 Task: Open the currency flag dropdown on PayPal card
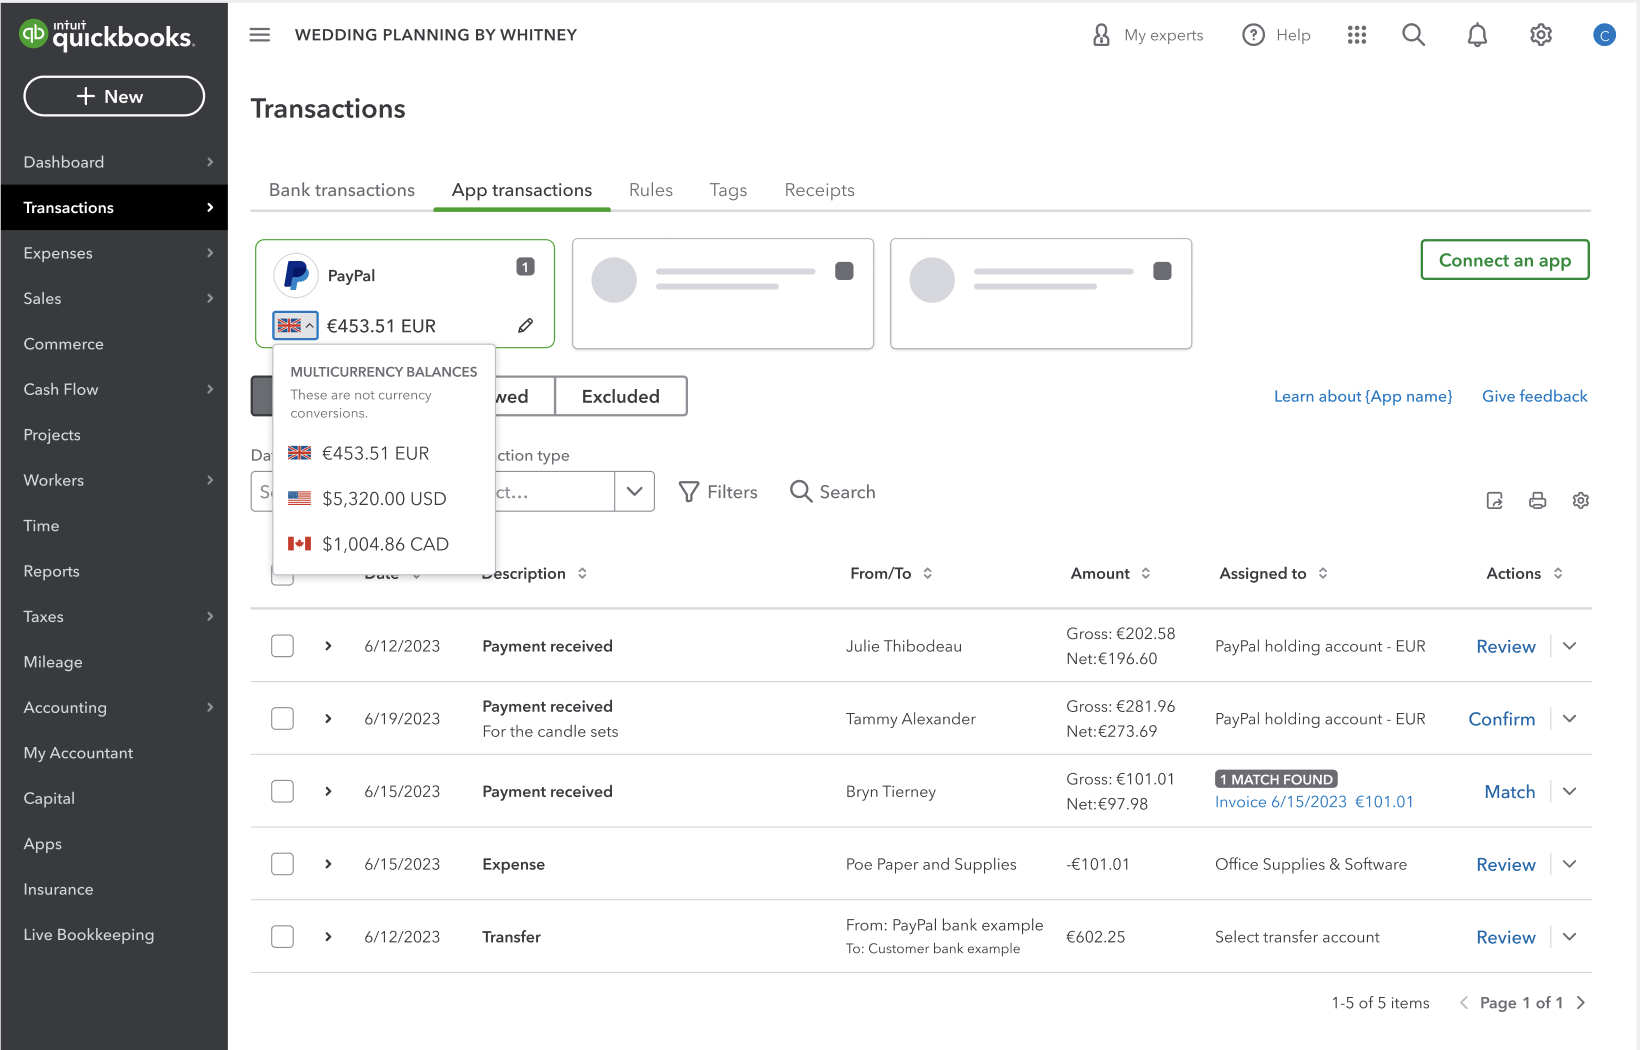tap(295, 325)
